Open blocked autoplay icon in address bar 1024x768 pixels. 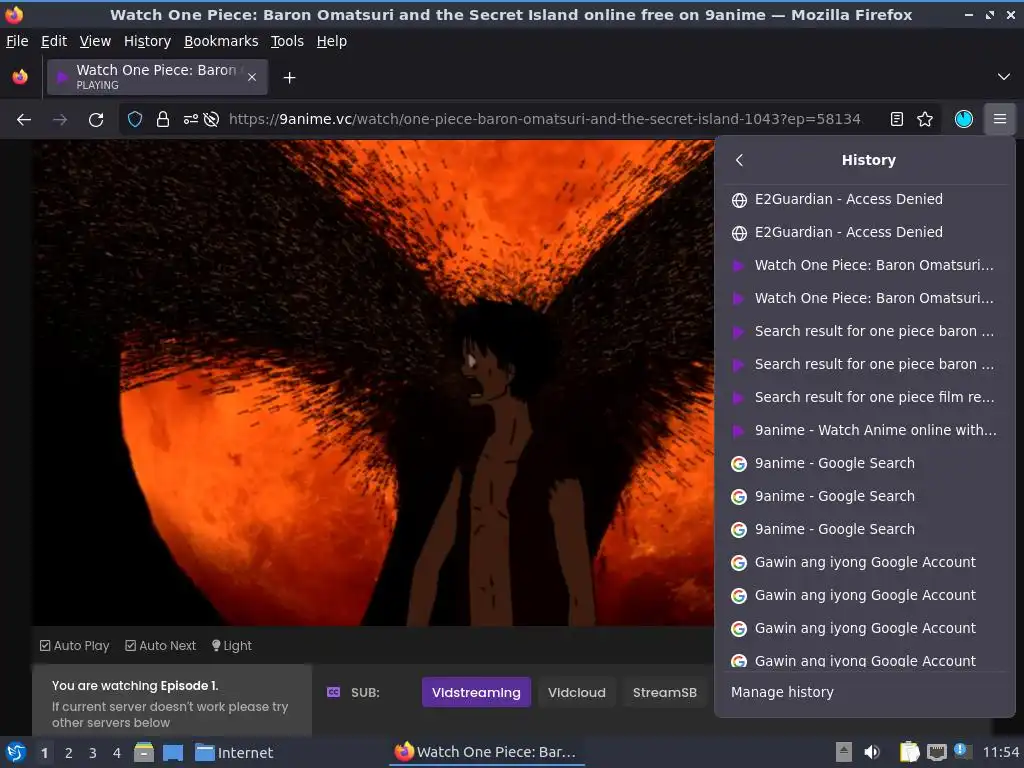211,119
